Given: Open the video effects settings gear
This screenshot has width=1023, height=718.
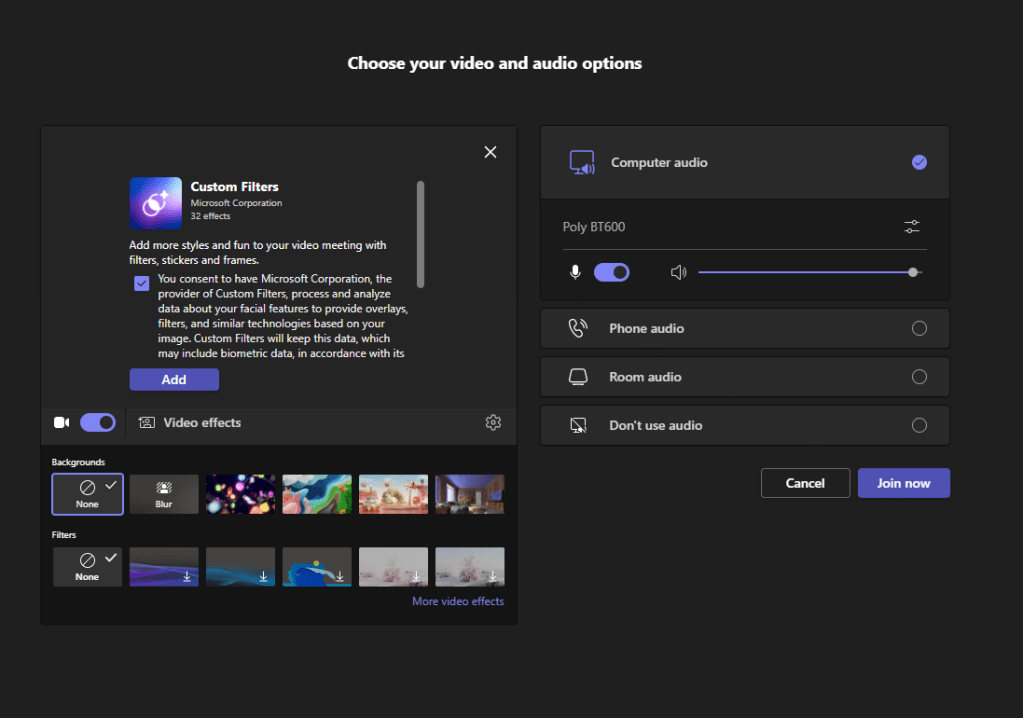Looking at the screenshot, I should pyautogui.click(x=493, y=422).
